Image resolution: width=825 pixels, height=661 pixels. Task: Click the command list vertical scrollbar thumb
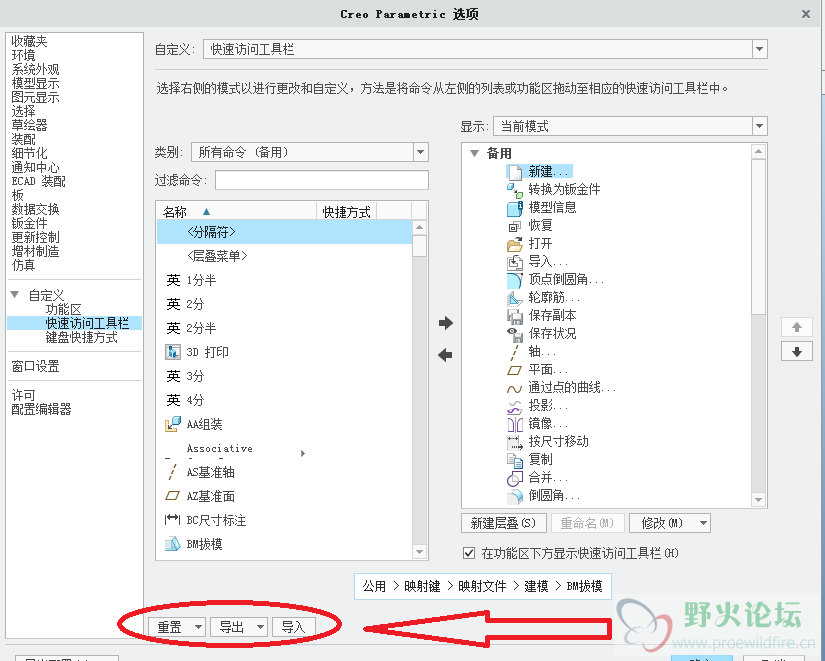[419, 245]
